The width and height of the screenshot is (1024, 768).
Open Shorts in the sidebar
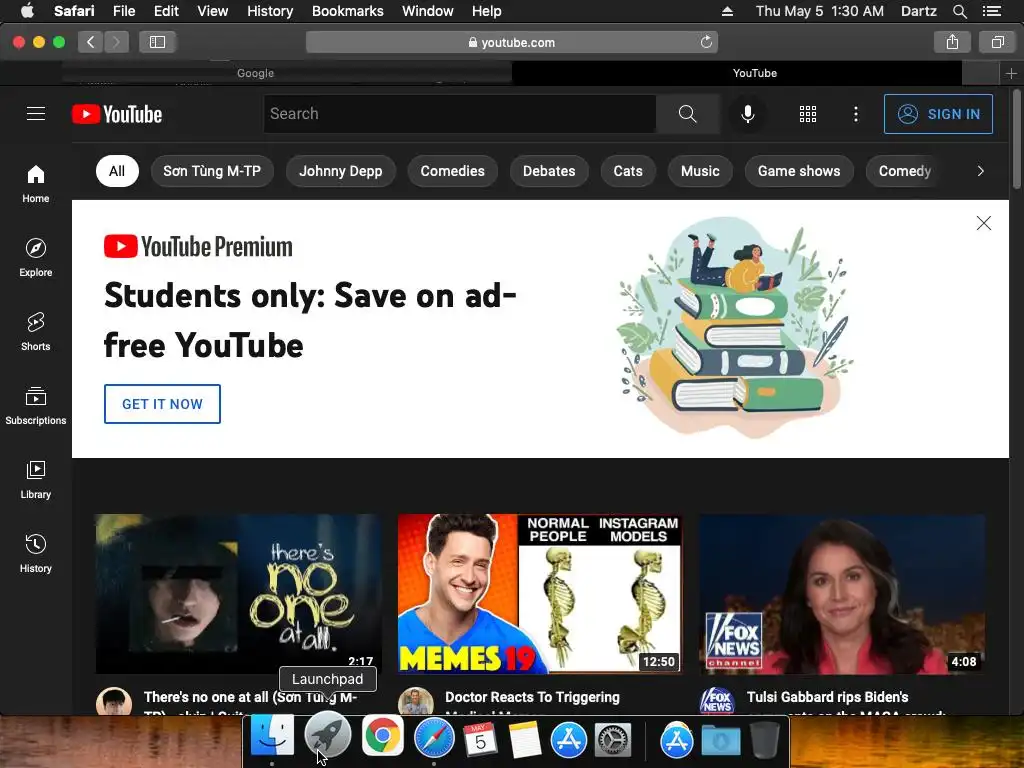pyautogui.click(x=36, y=332)
